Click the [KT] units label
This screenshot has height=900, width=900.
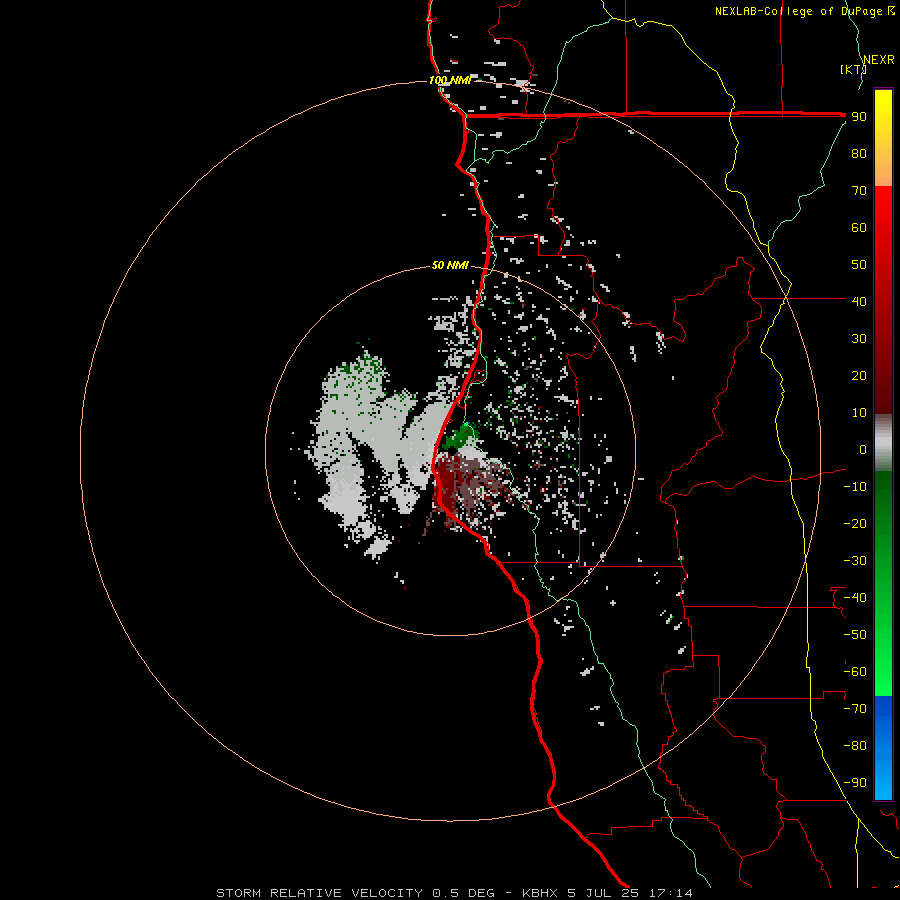pyautogui.click(x=853, y=69)
